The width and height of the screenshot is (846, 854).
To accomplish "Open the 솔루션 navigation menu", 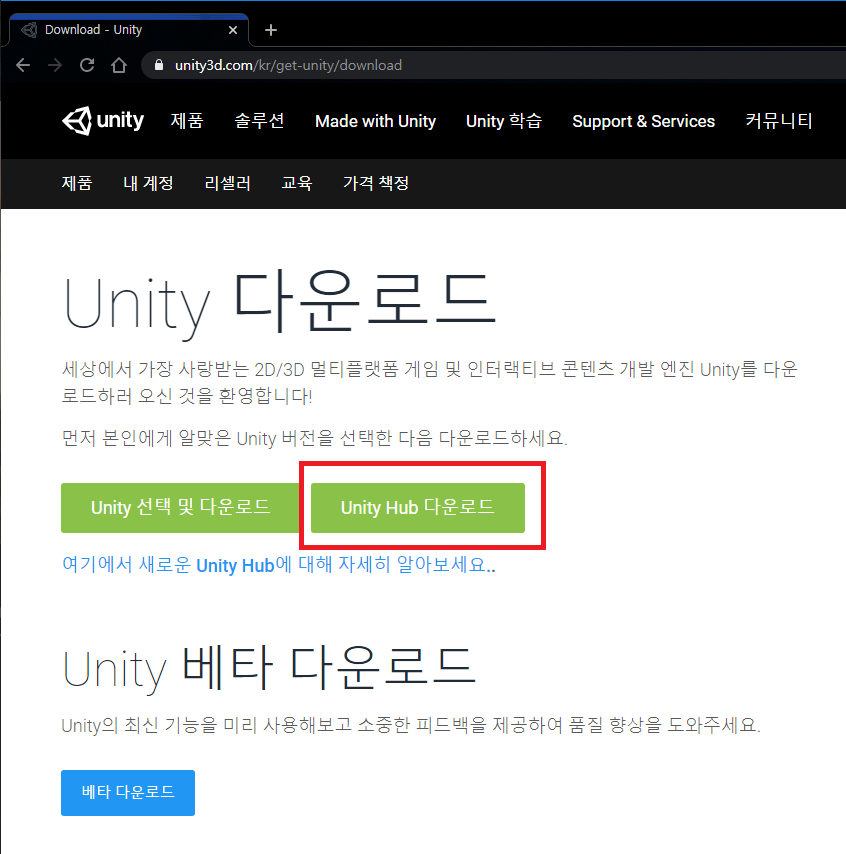I will 259,121.
